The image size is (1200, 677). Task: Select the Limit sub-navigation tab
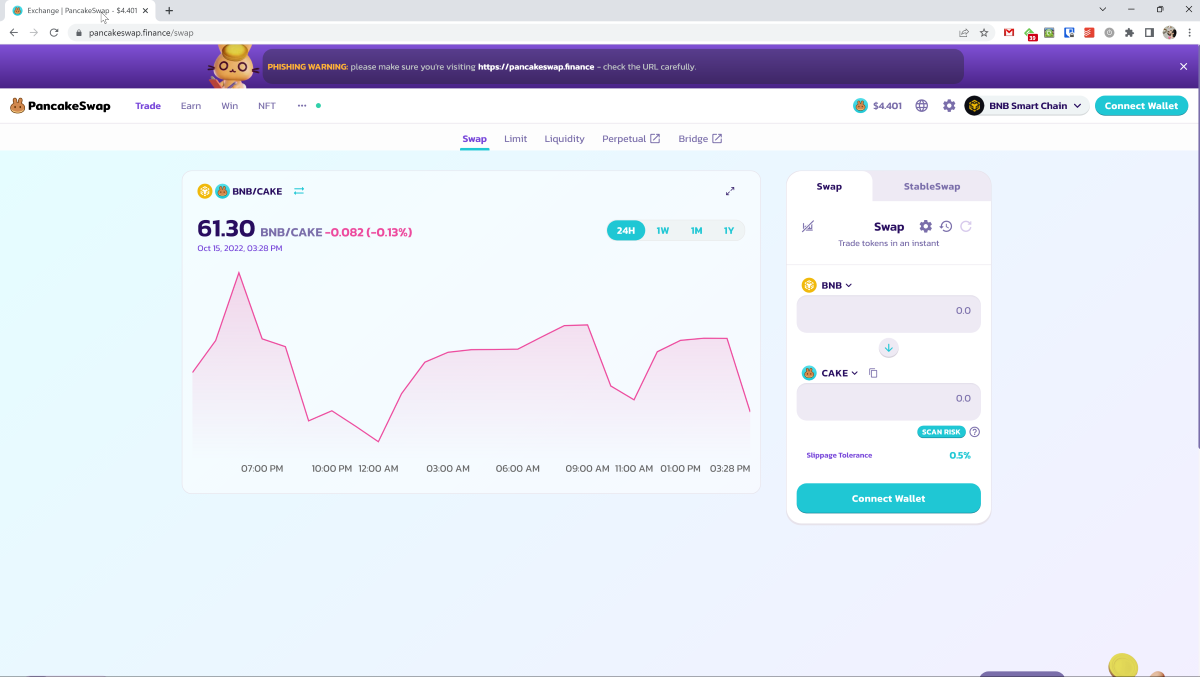click(515, 139)
